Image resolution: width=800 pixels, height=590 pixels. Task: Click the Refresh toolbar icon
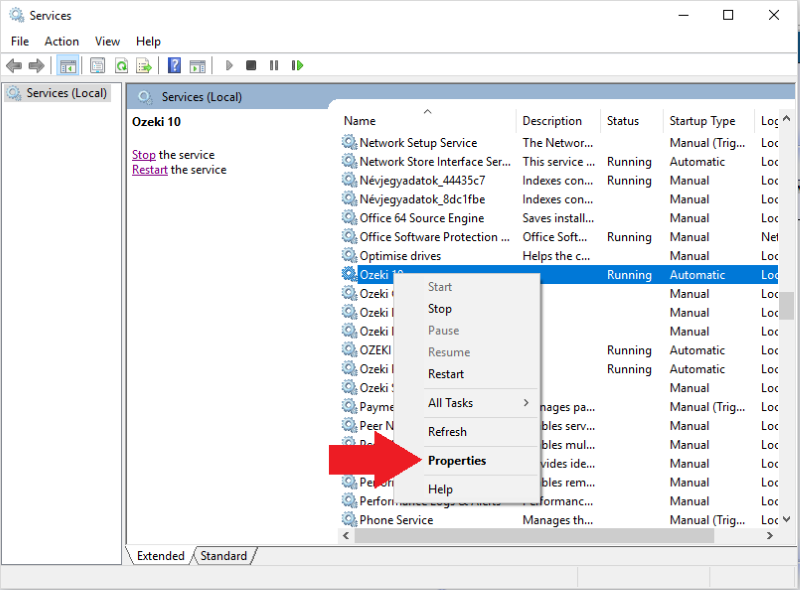pos(121,65)
